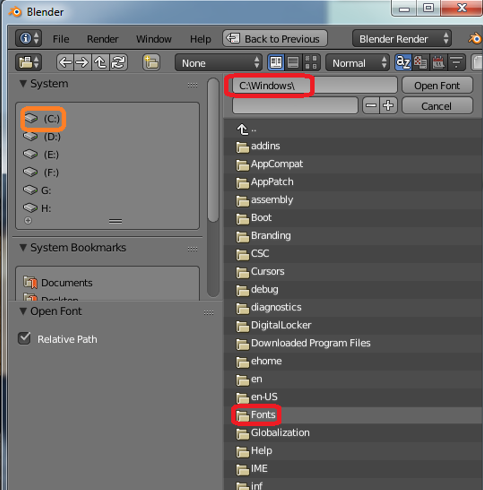Click Back to Previous button
Screen dimensions: 483x490
click(275, 39)
